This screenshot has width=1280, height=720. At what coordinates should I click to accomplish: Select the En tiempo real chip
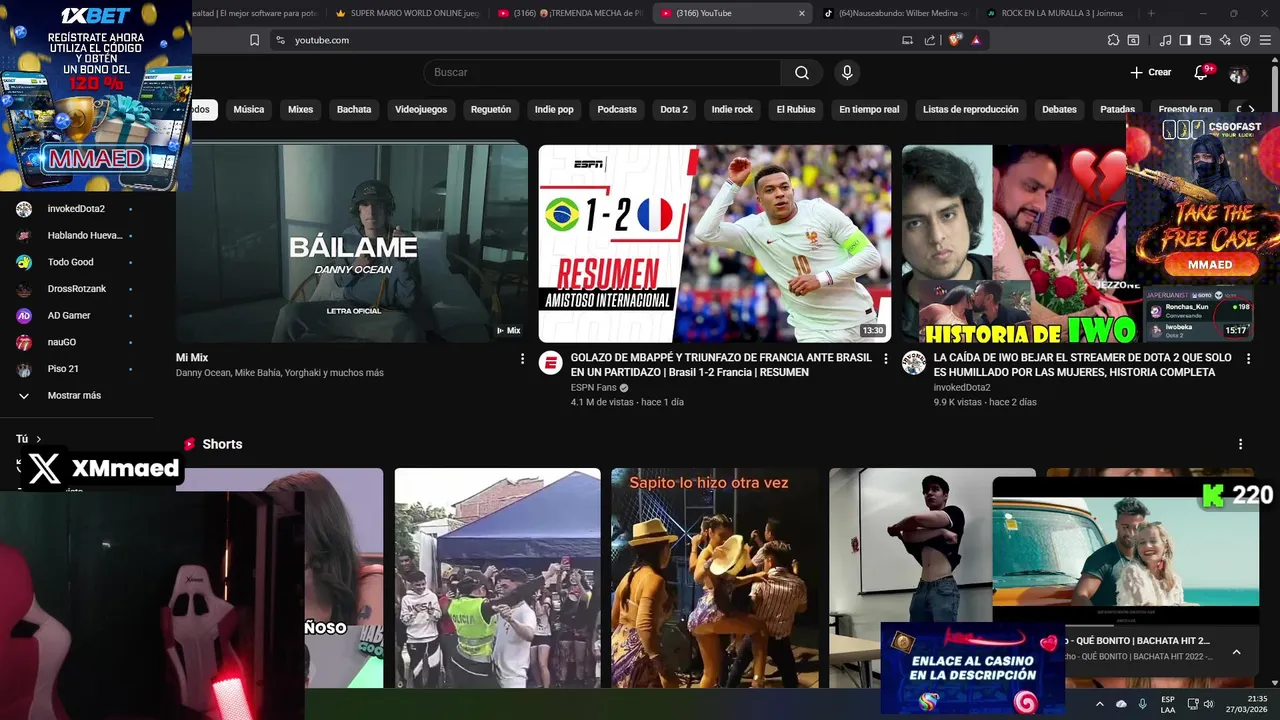tap(869, 109)
